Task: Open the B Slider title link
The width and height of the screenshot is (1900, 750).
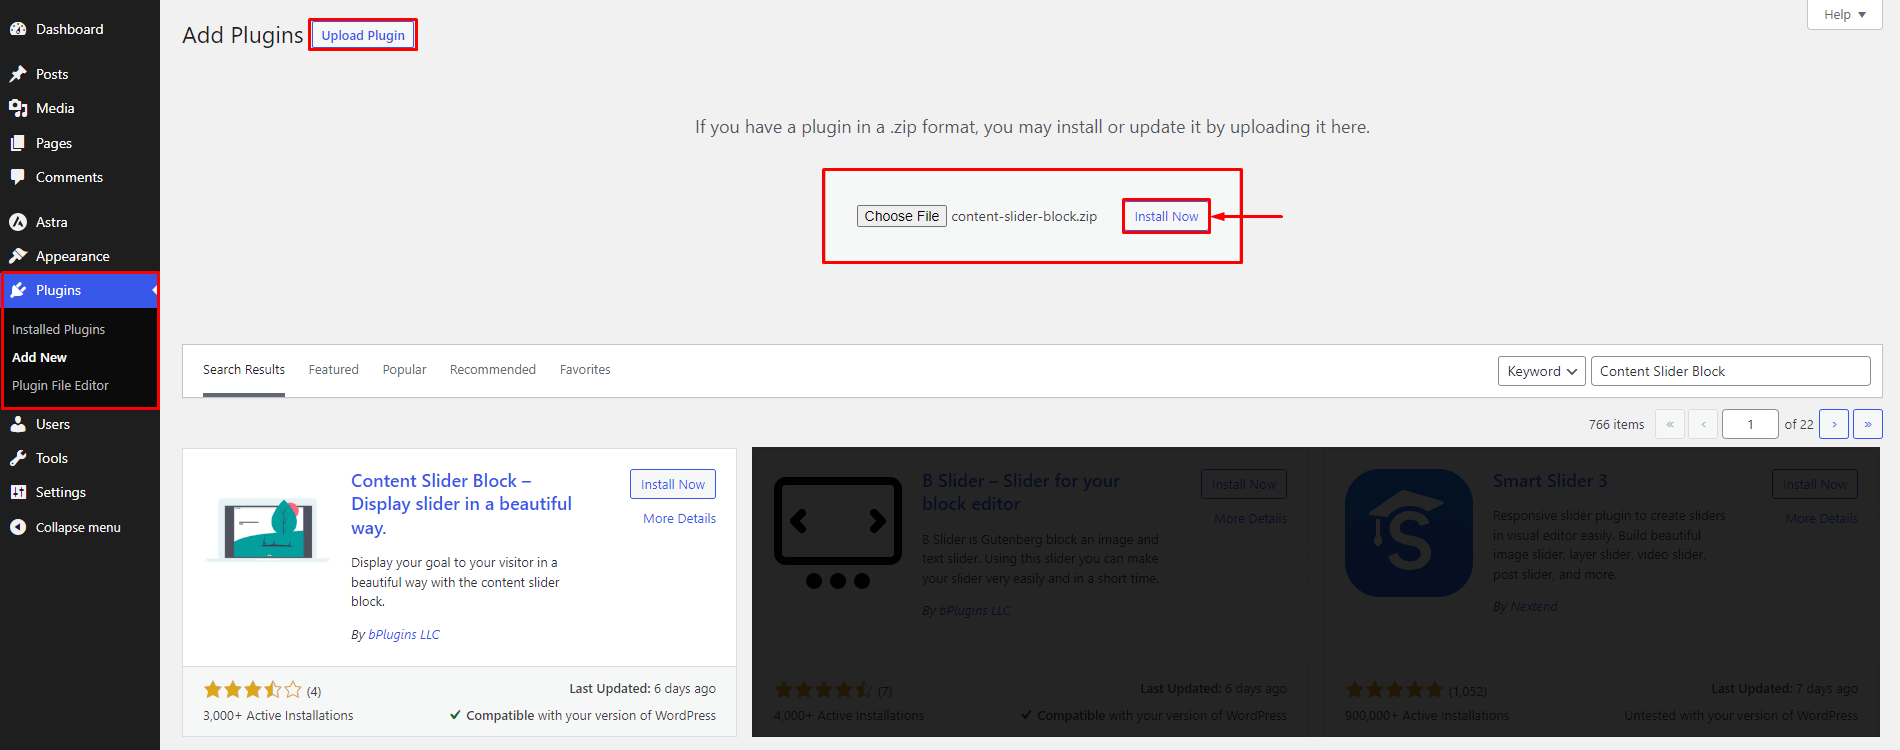Action: pos(1021,492)
